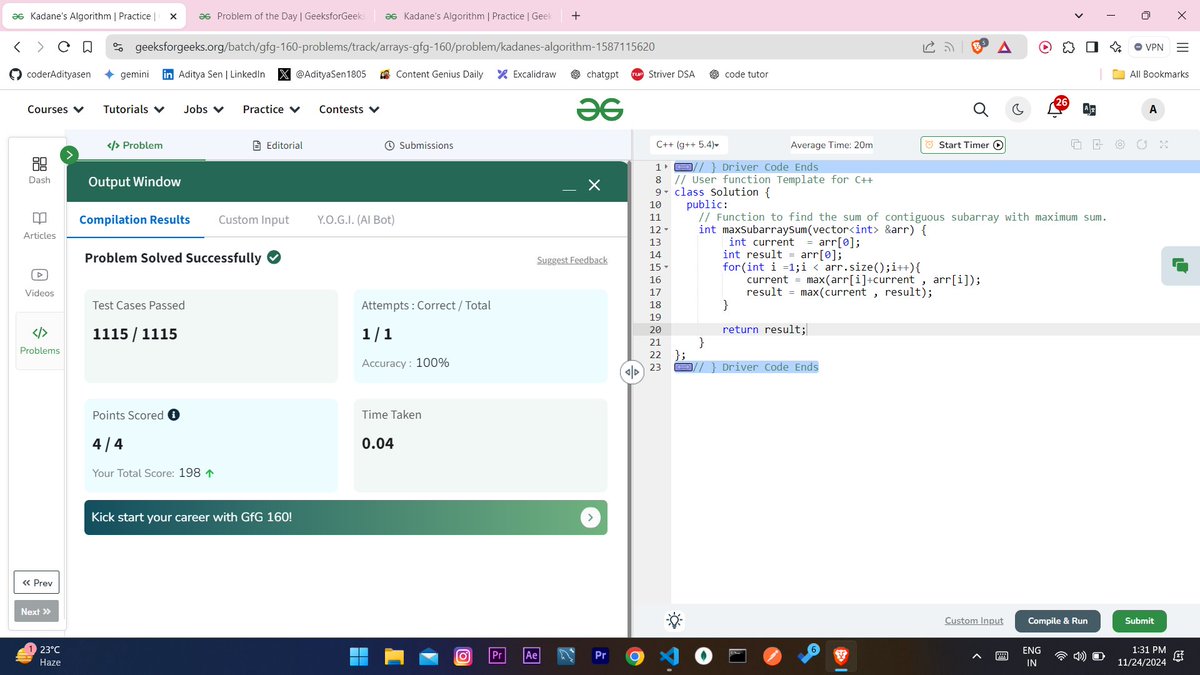The width and height of the screenshot is (1200, 675).
Task: Click the browser address bar URL
Action: point(395,47)
